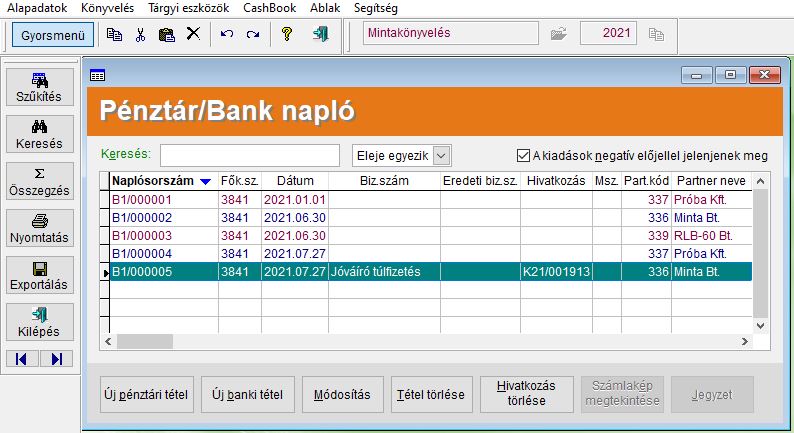This screenshot has height=433, width=794.
Task: Select row B1/000001
Action: click(x=430, y=200)
